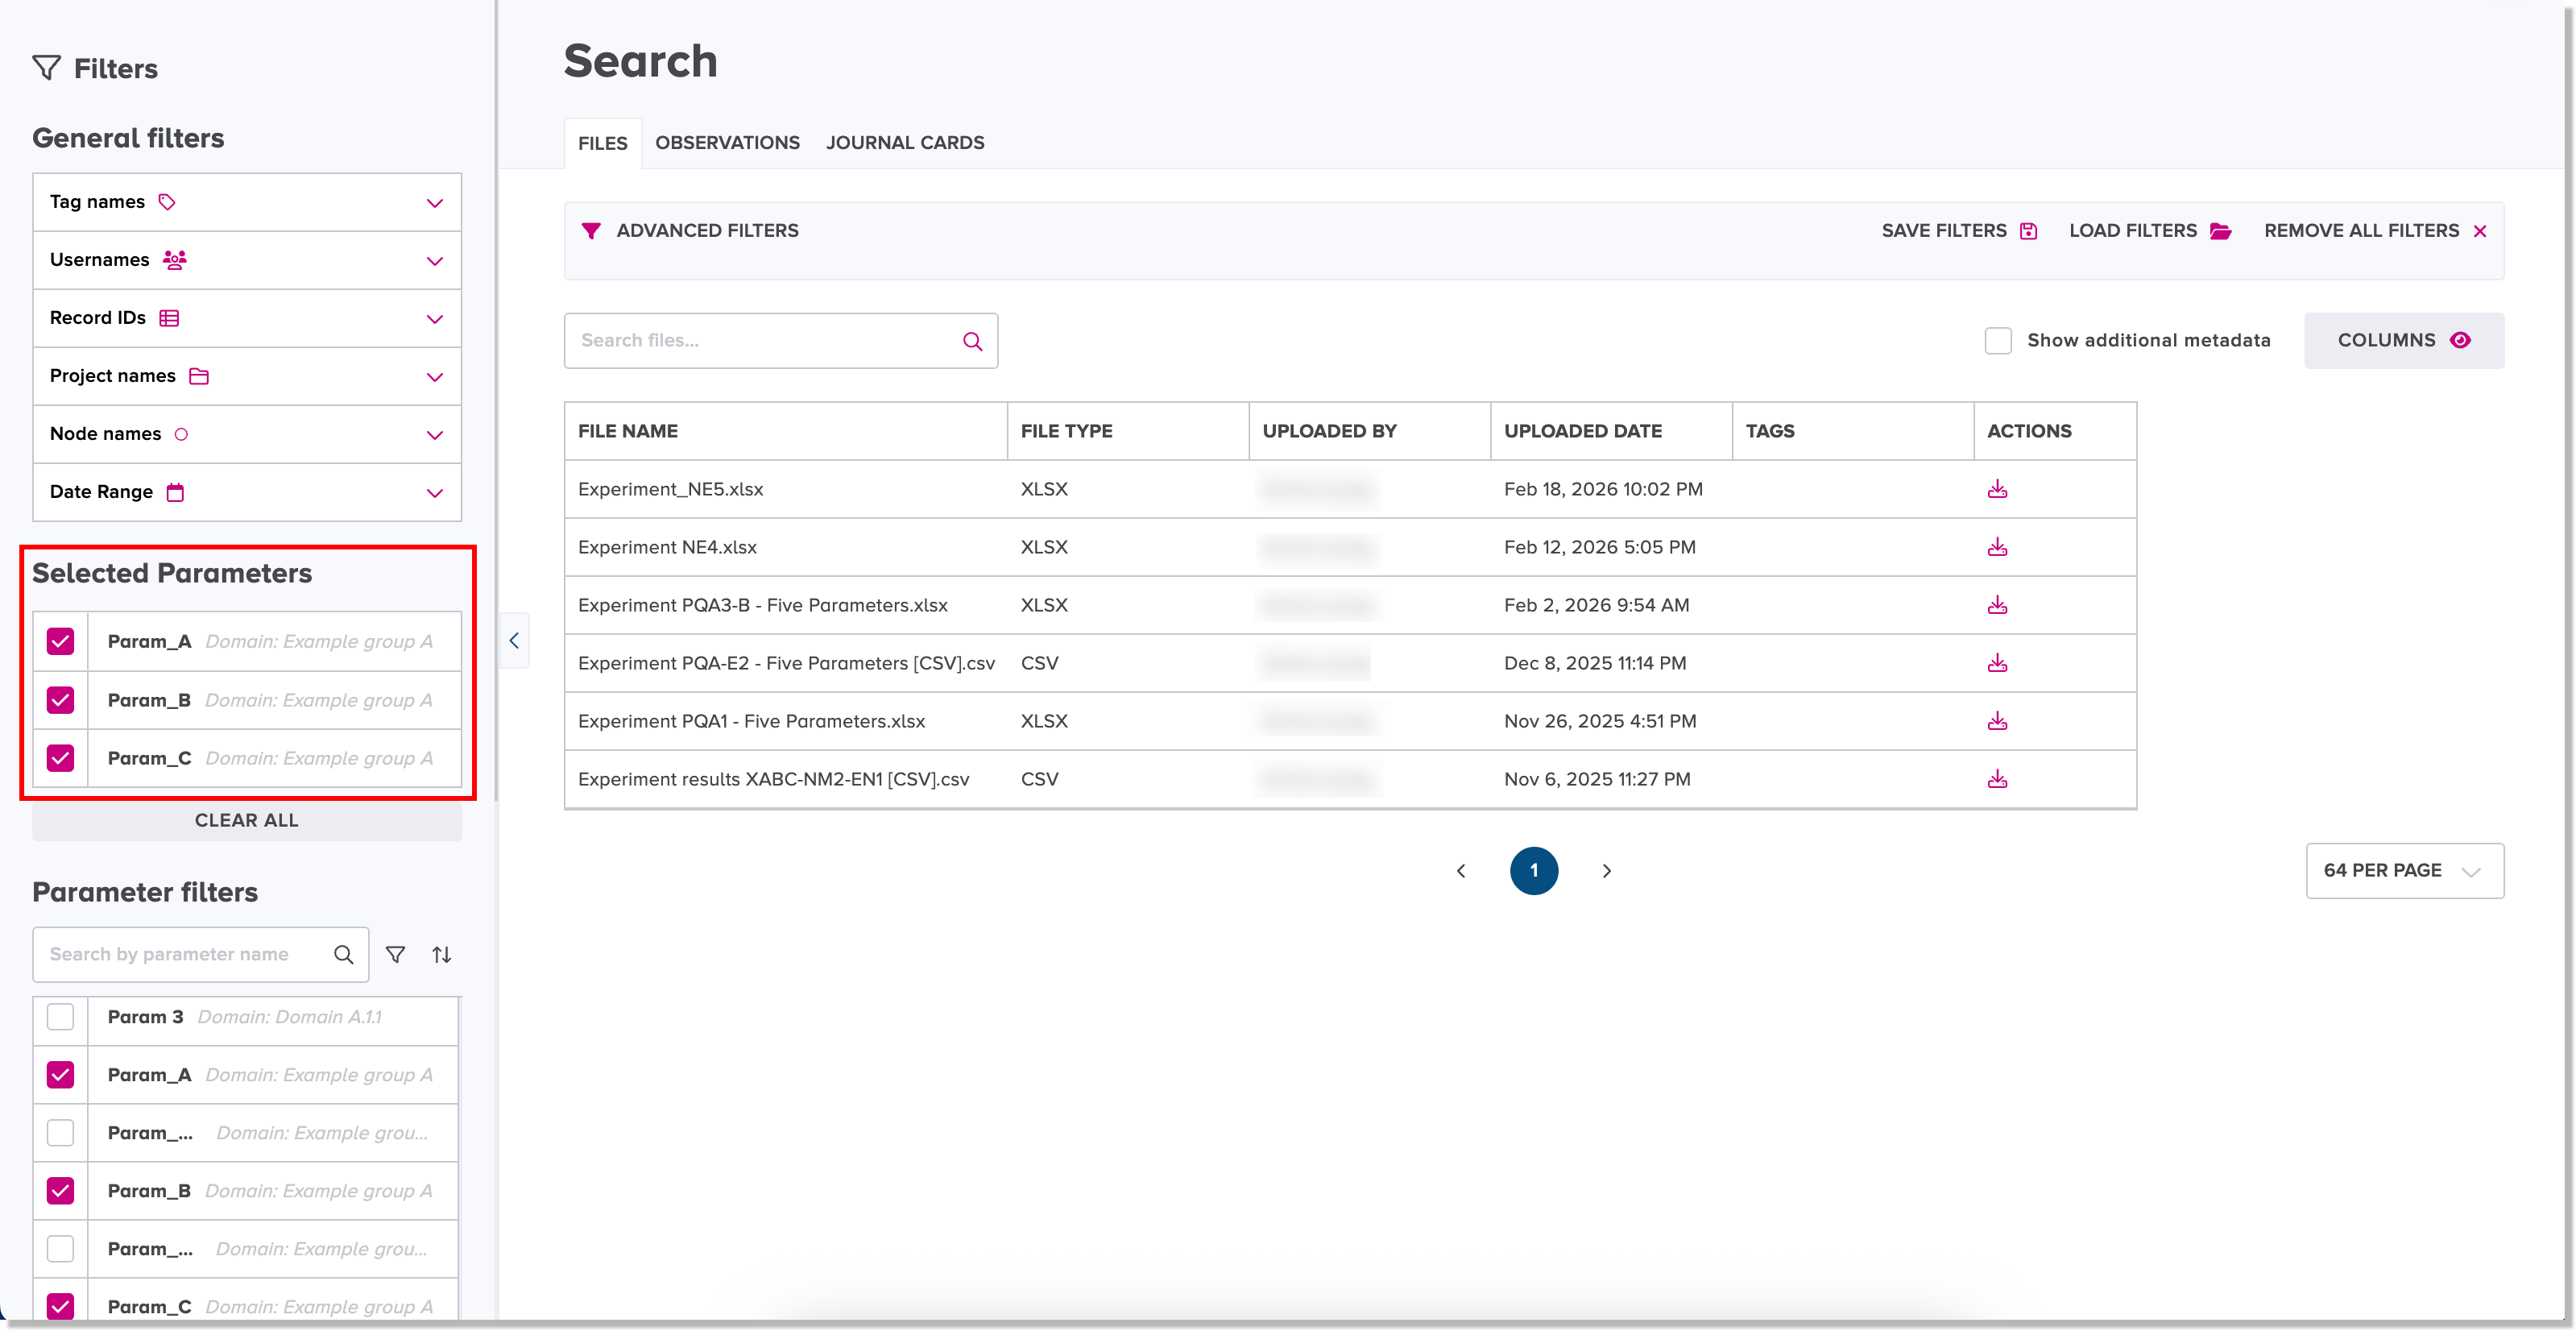
Task: Click file name Experiment NE4.xlsx
Action: [667, 547]
